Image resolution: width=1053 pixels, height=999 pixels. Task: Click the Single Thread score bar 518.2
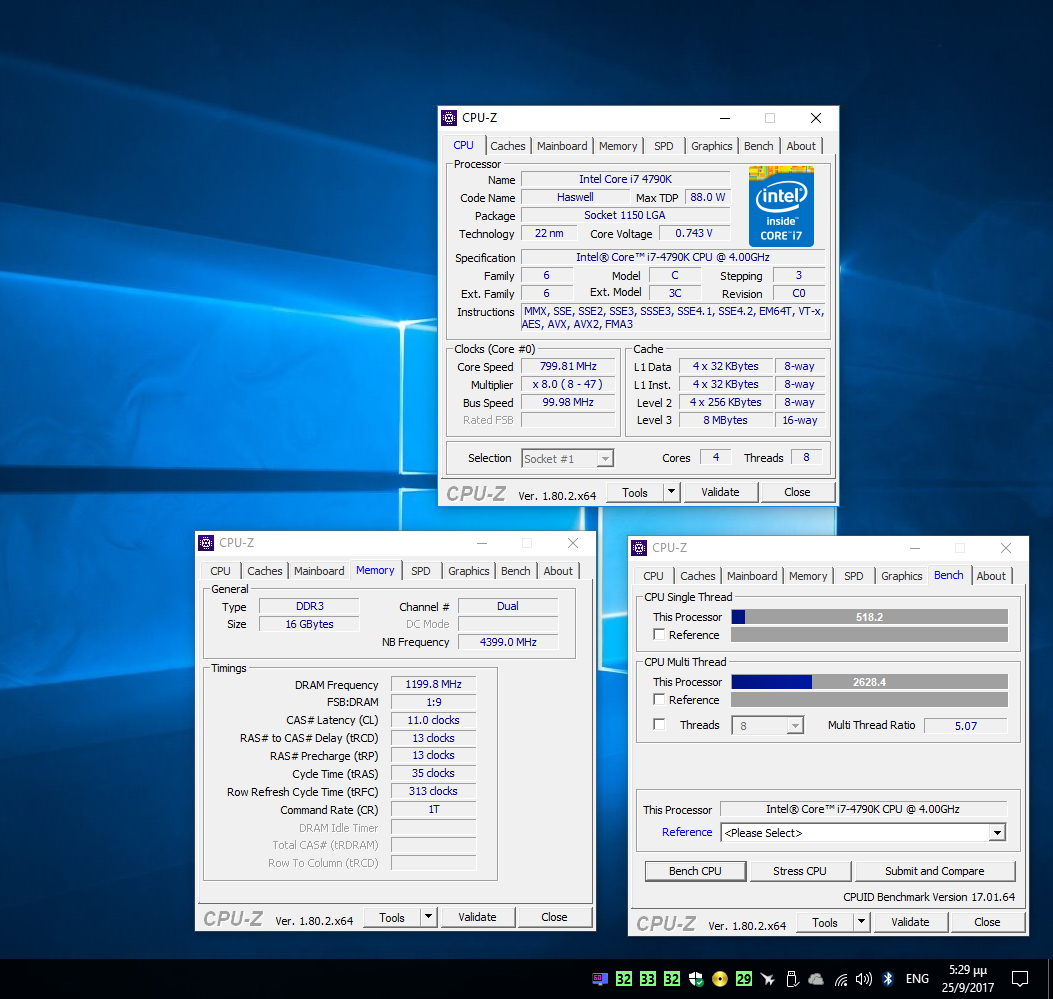click(x=869, y=617)
